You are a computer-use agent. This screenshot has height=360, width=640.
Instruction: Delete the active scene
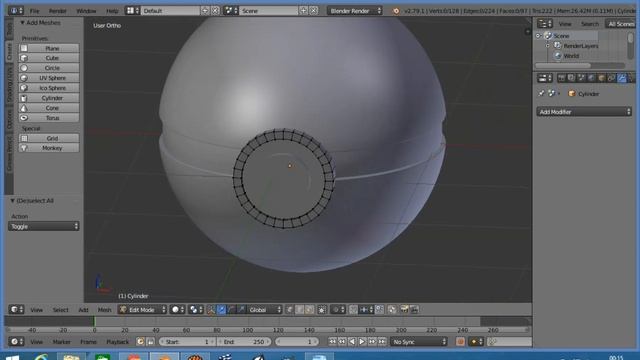(313, 11)
